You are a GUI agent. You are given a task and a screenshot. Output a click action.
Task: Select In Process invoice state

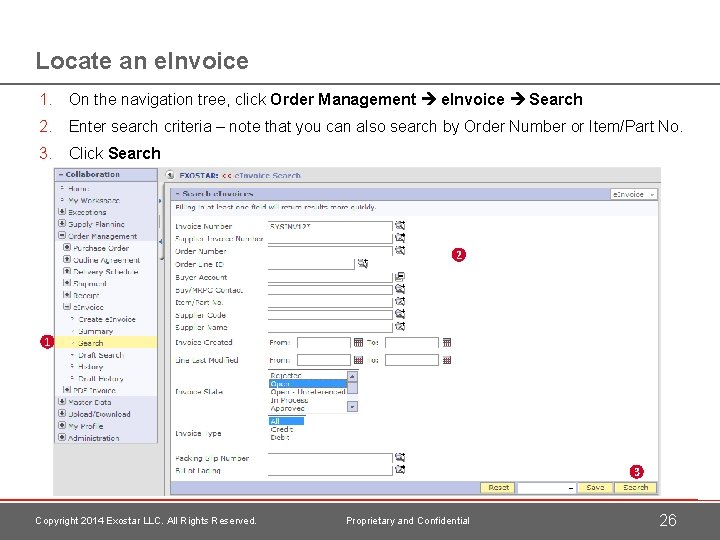[x=308, y=400]
